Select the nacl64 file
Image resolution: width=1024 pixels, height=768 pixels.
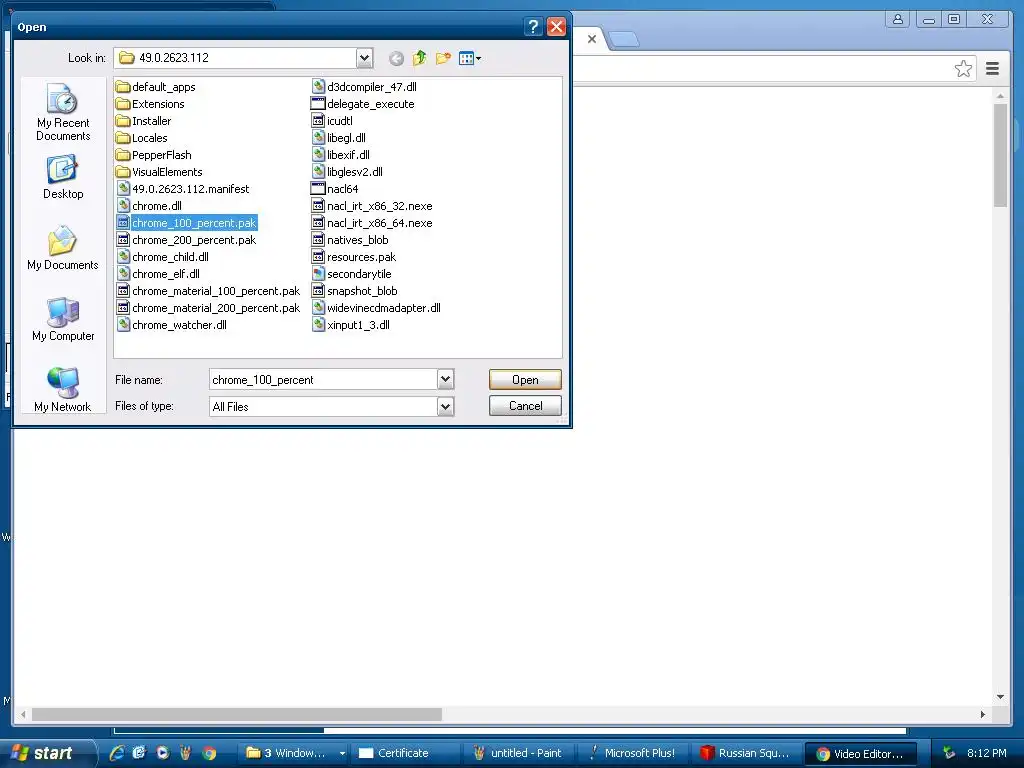335,189
